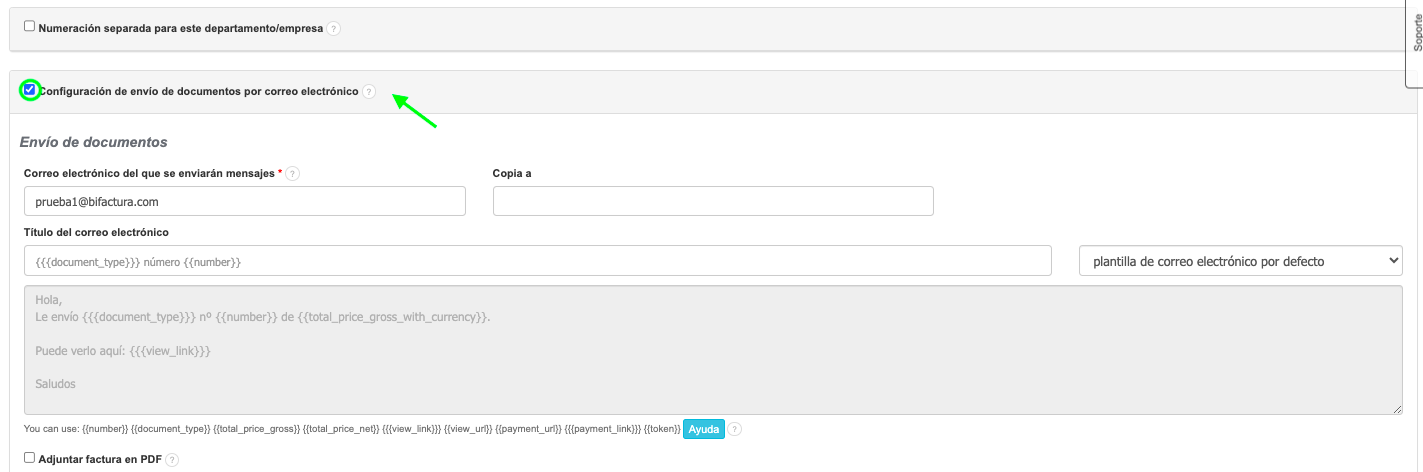Click into the Copia a input box
Viewport: 1423px width, 472px height.
(x=713, y=201)
